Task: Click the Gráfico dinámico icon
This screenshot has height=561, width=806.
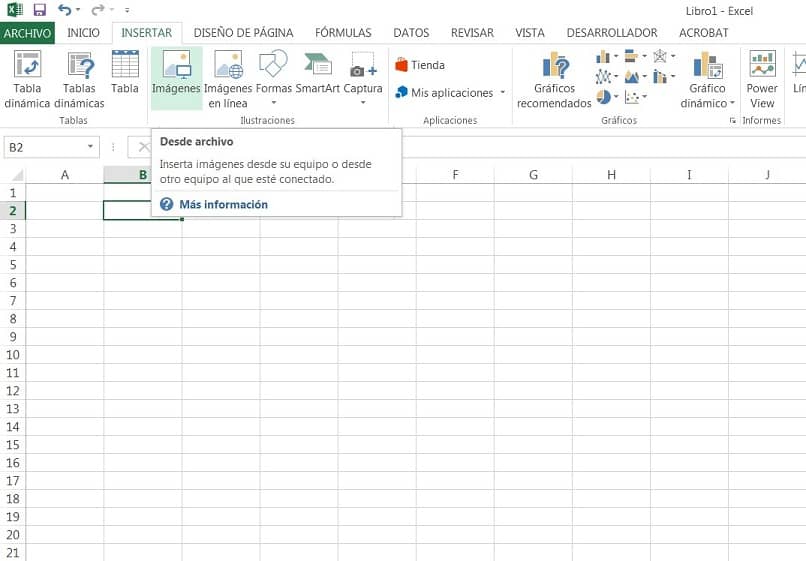Action: tap(708, 64)
